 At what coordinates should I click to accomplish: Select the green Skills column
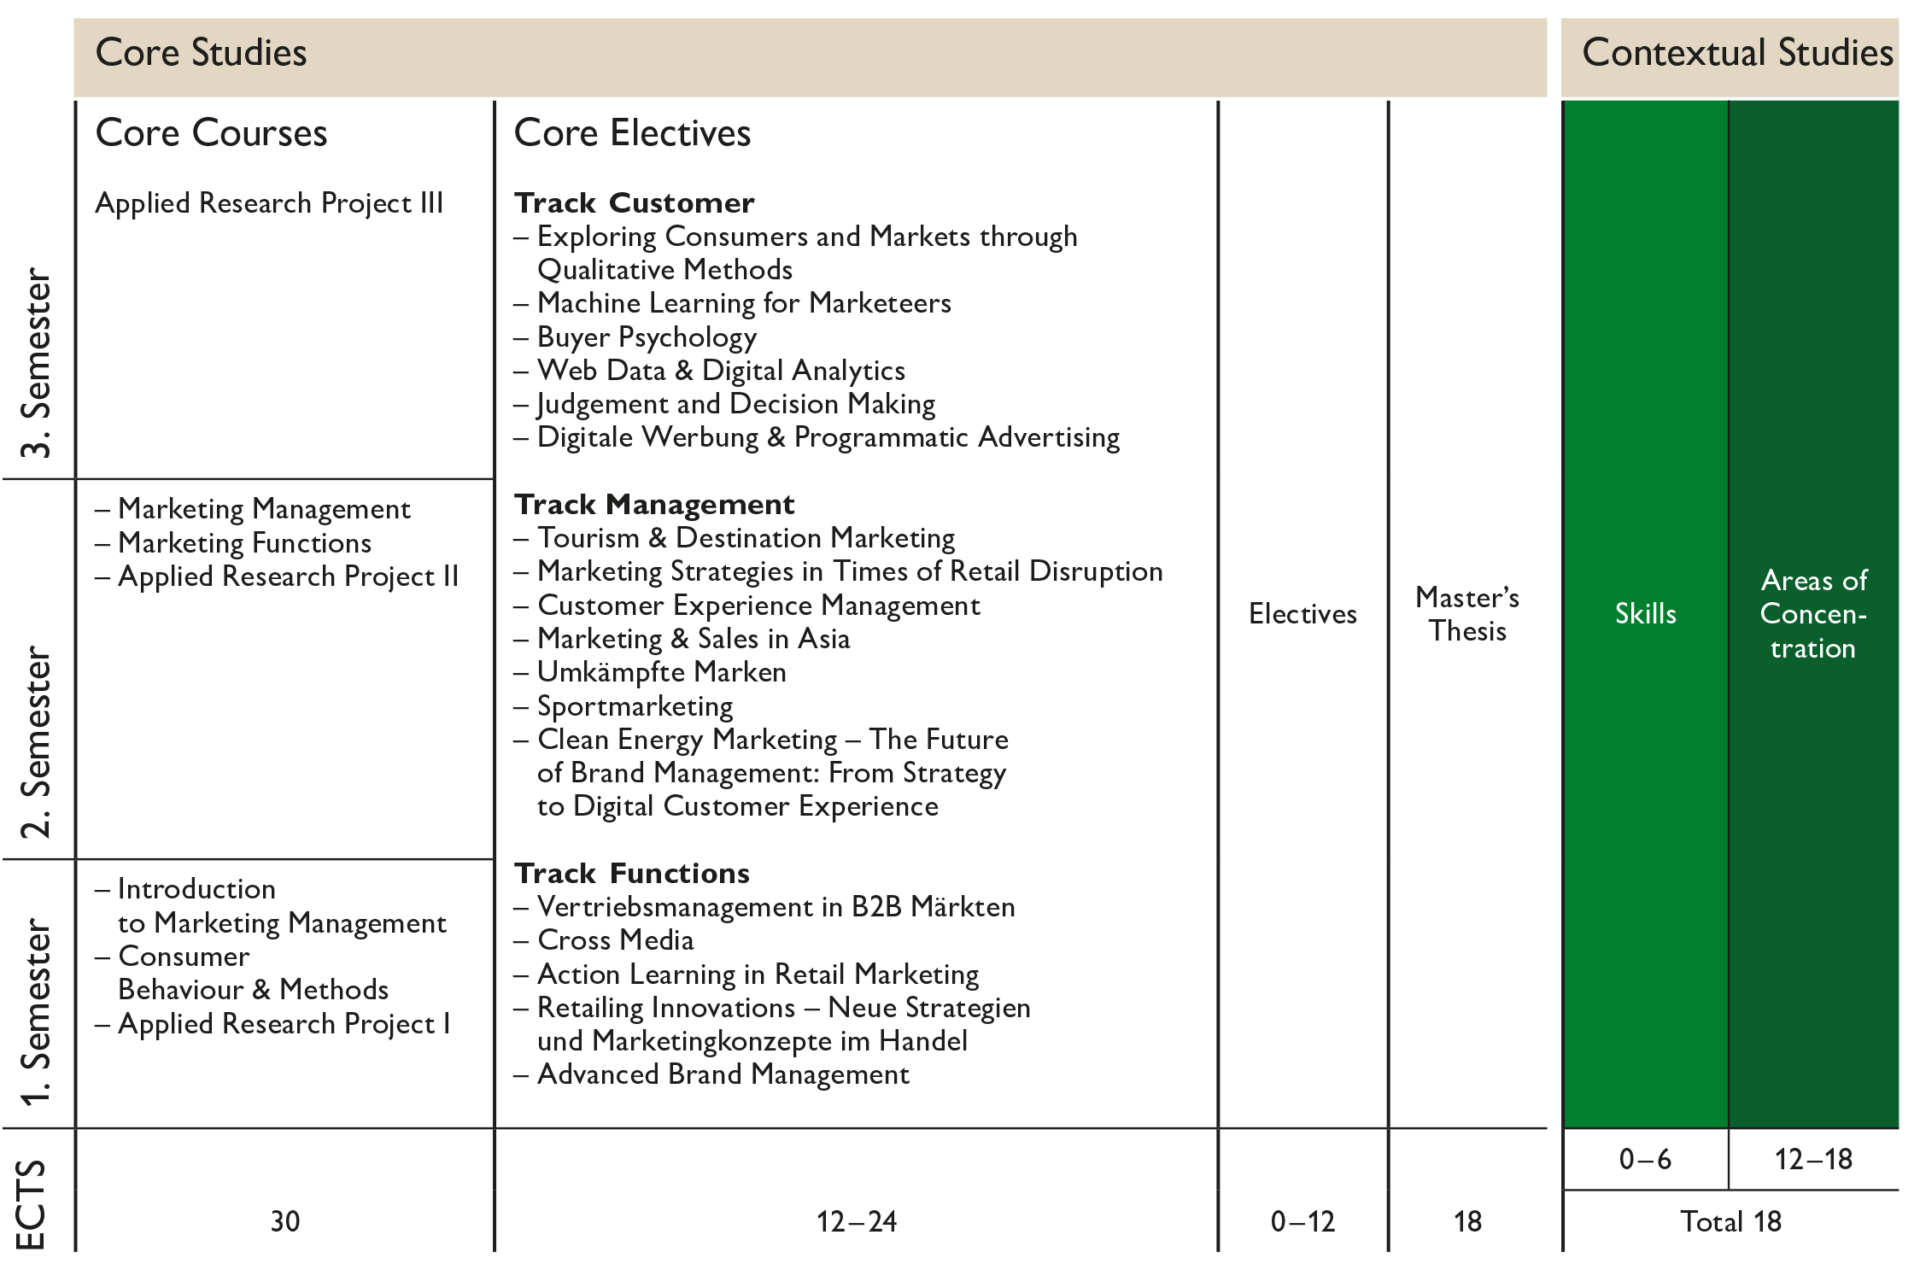pyautogui.click(x=1645, y=613)
